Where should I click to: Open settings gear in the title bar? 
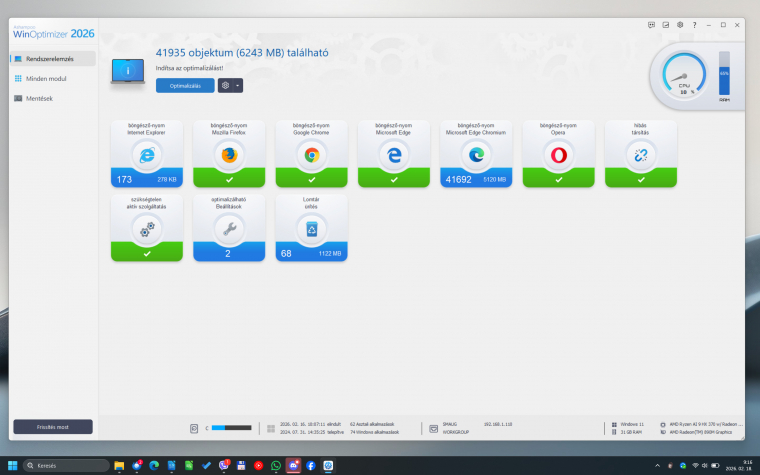(x=680, y=24)
